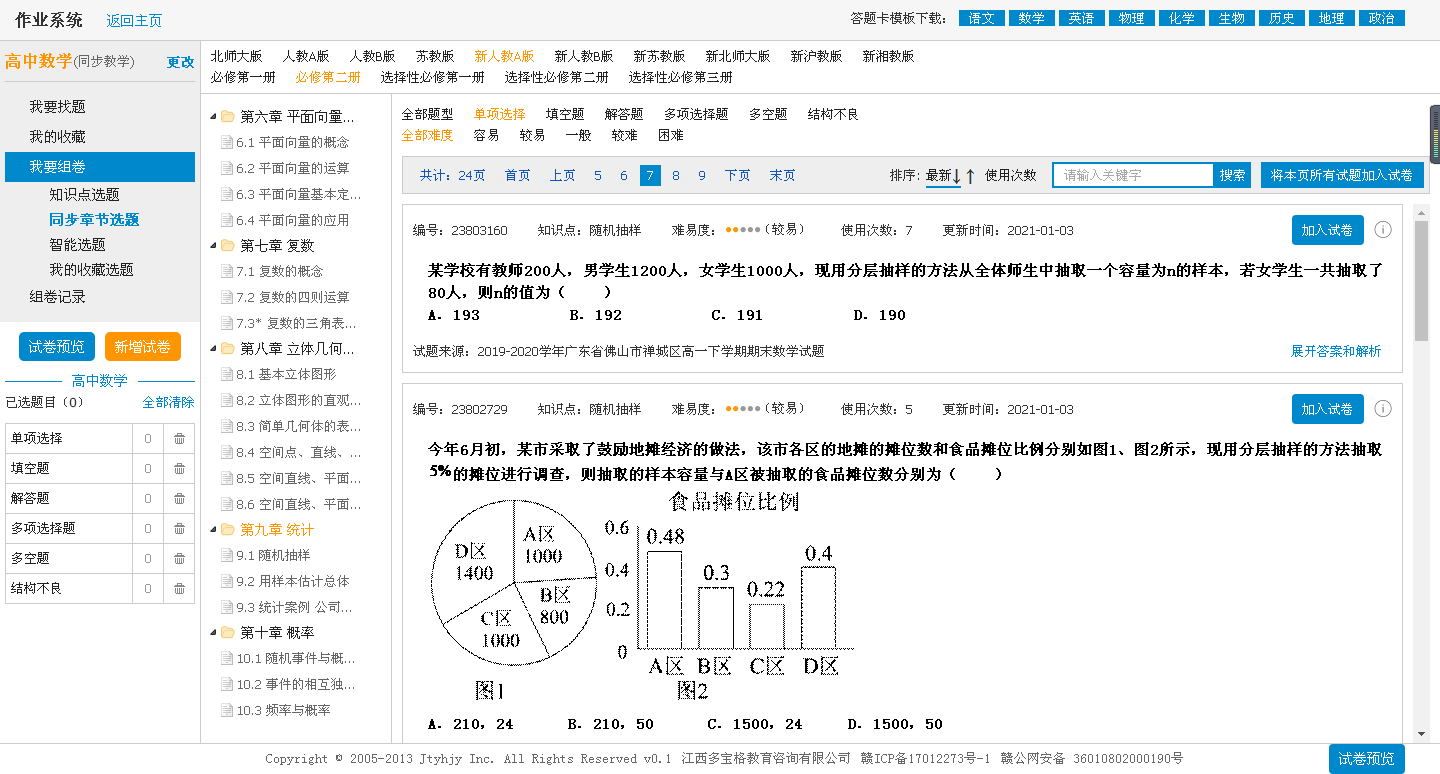
Task: Go to page 8 in pagination
Action: (676, 176)
